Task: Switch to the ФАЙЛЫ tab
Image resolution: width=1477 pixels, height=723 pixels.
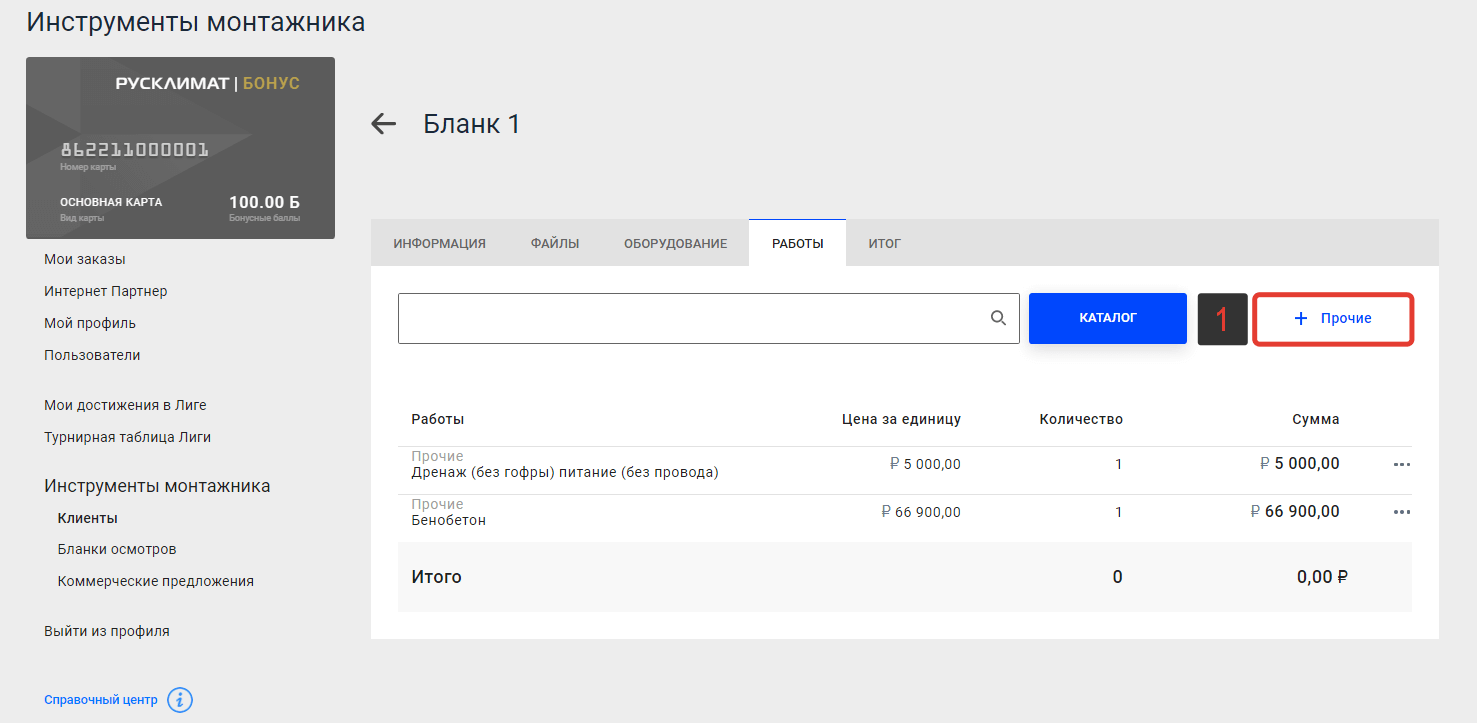Action: tap(555, 243)
